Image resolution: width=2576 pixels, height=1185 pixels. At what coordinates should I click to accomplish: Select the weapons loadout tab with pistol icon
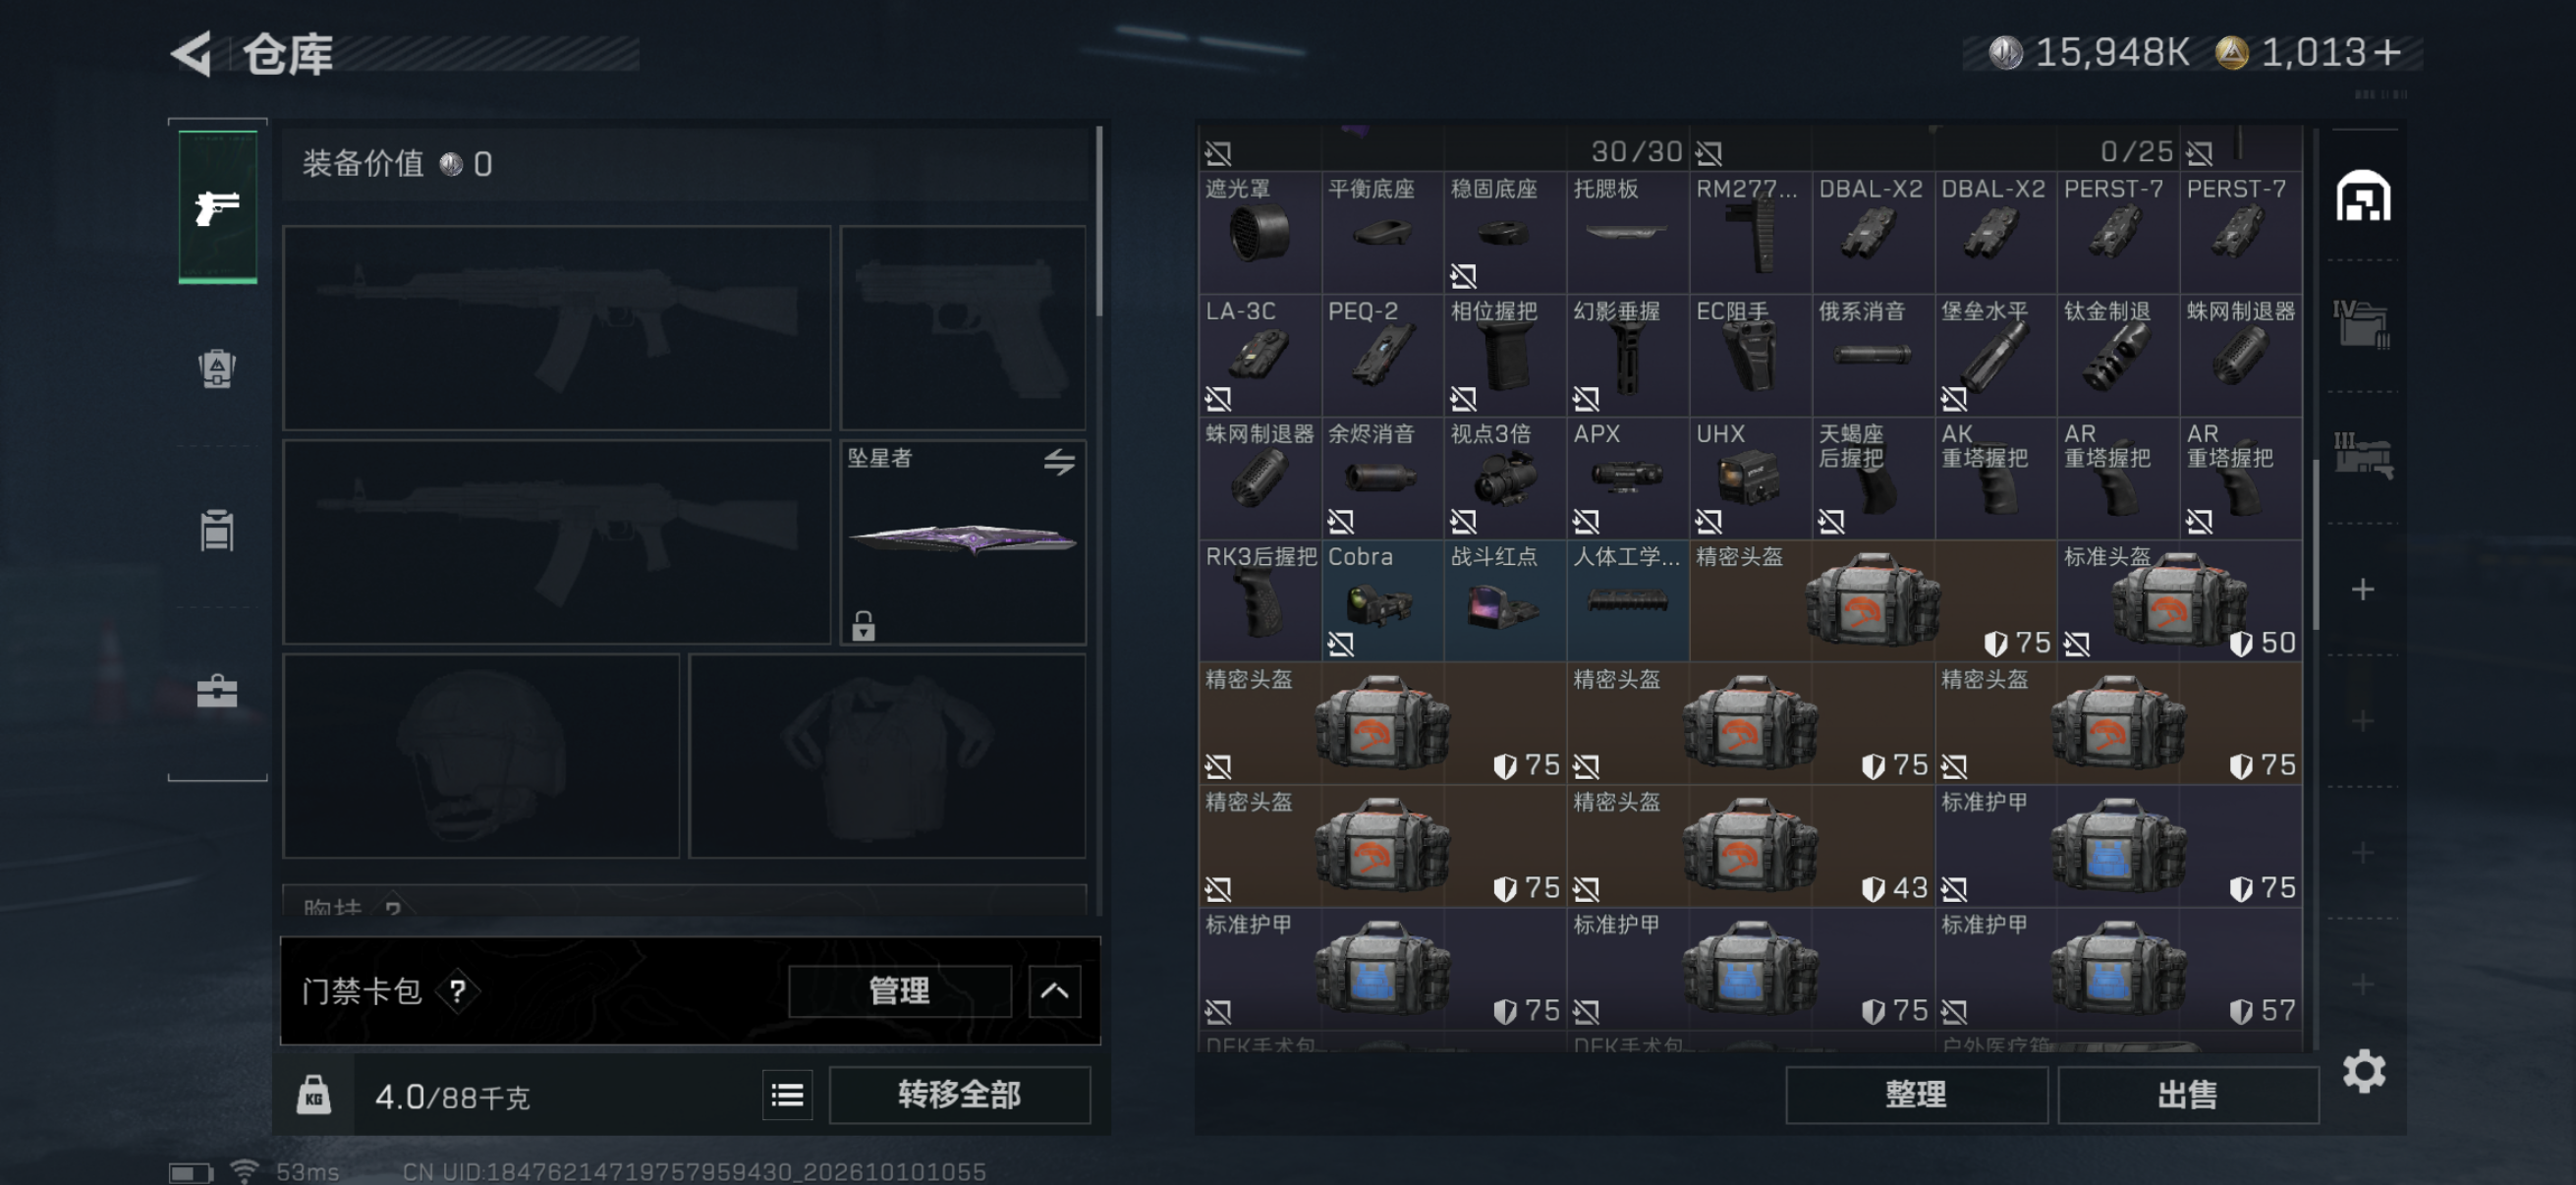tap(217, 207)
